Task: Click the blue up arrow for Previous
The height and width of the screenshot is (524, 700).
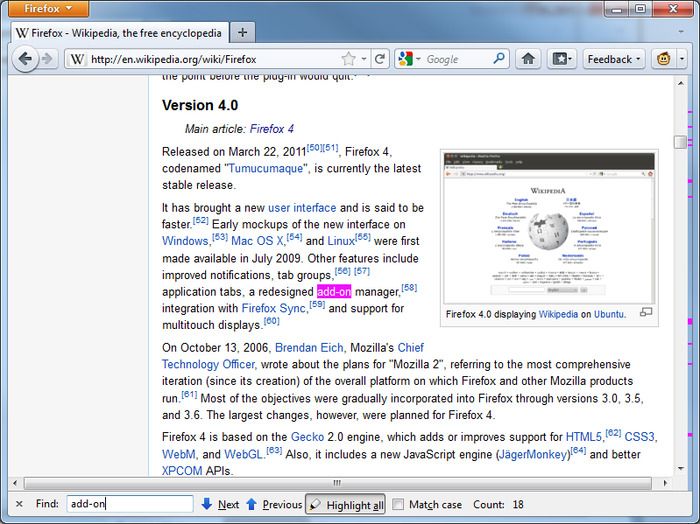Action: coord(251,504)
